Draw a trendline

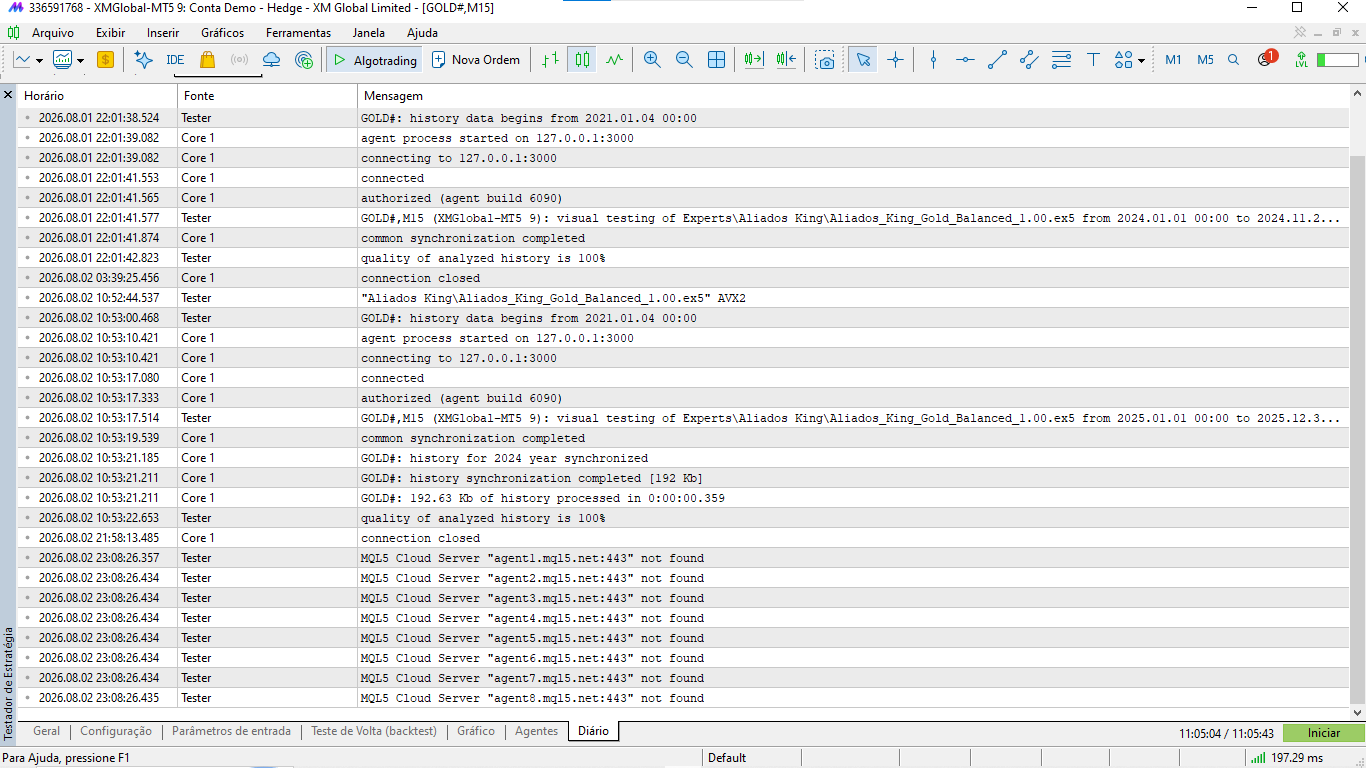point(997,60)
